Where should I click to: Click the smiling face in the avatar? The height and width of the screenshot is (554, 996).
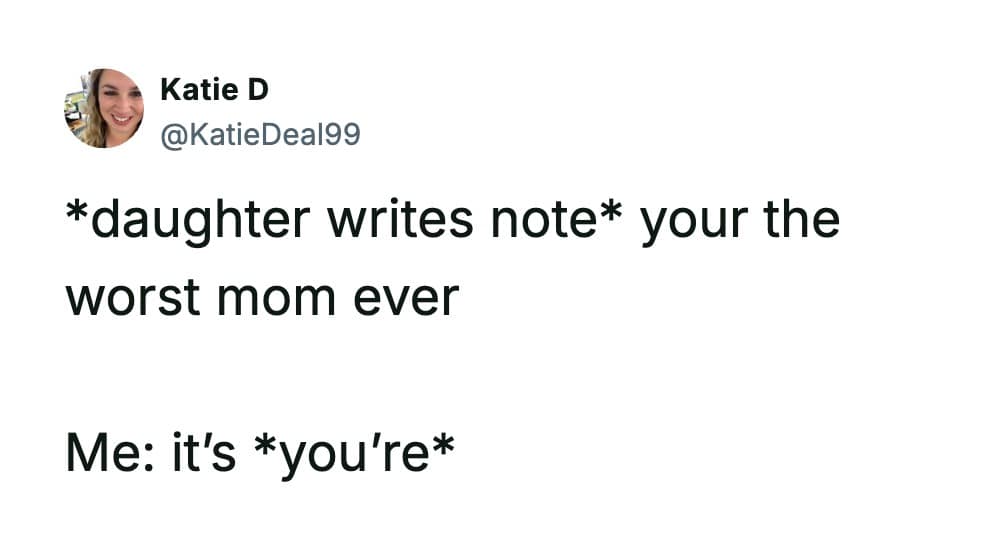pyautogui.click(x=119, y=107)
